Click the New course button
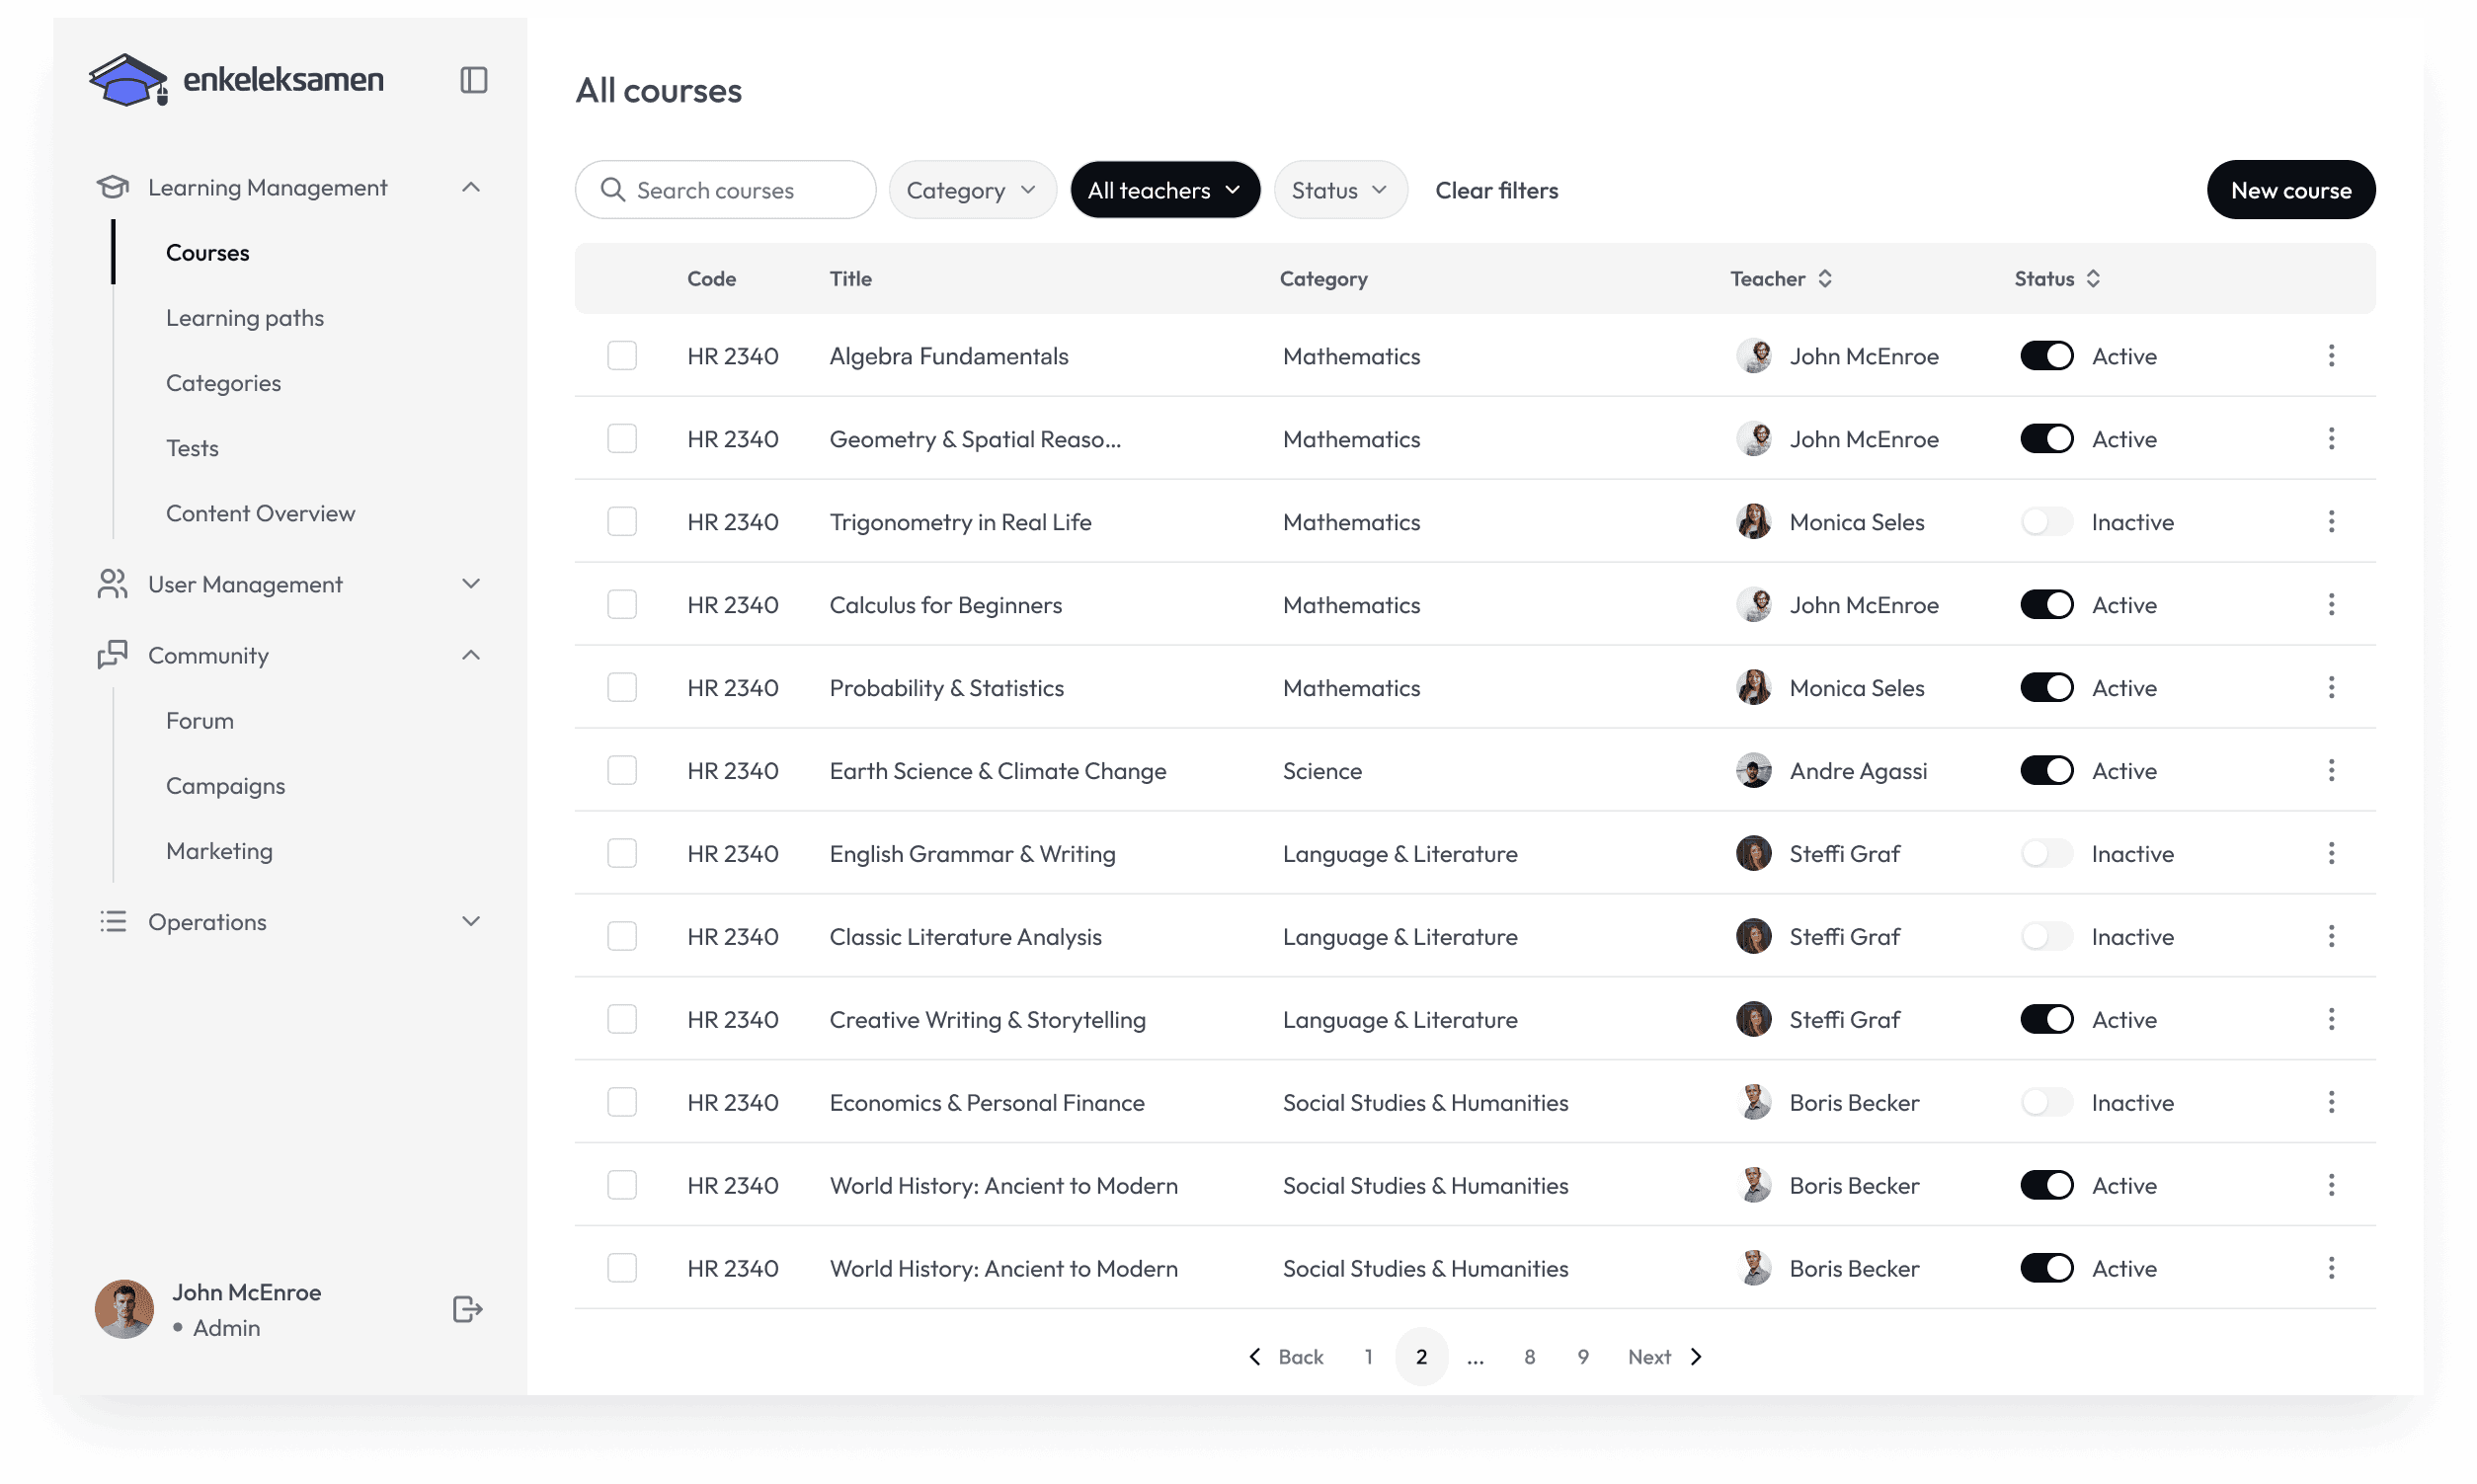 coord(2290,190)
